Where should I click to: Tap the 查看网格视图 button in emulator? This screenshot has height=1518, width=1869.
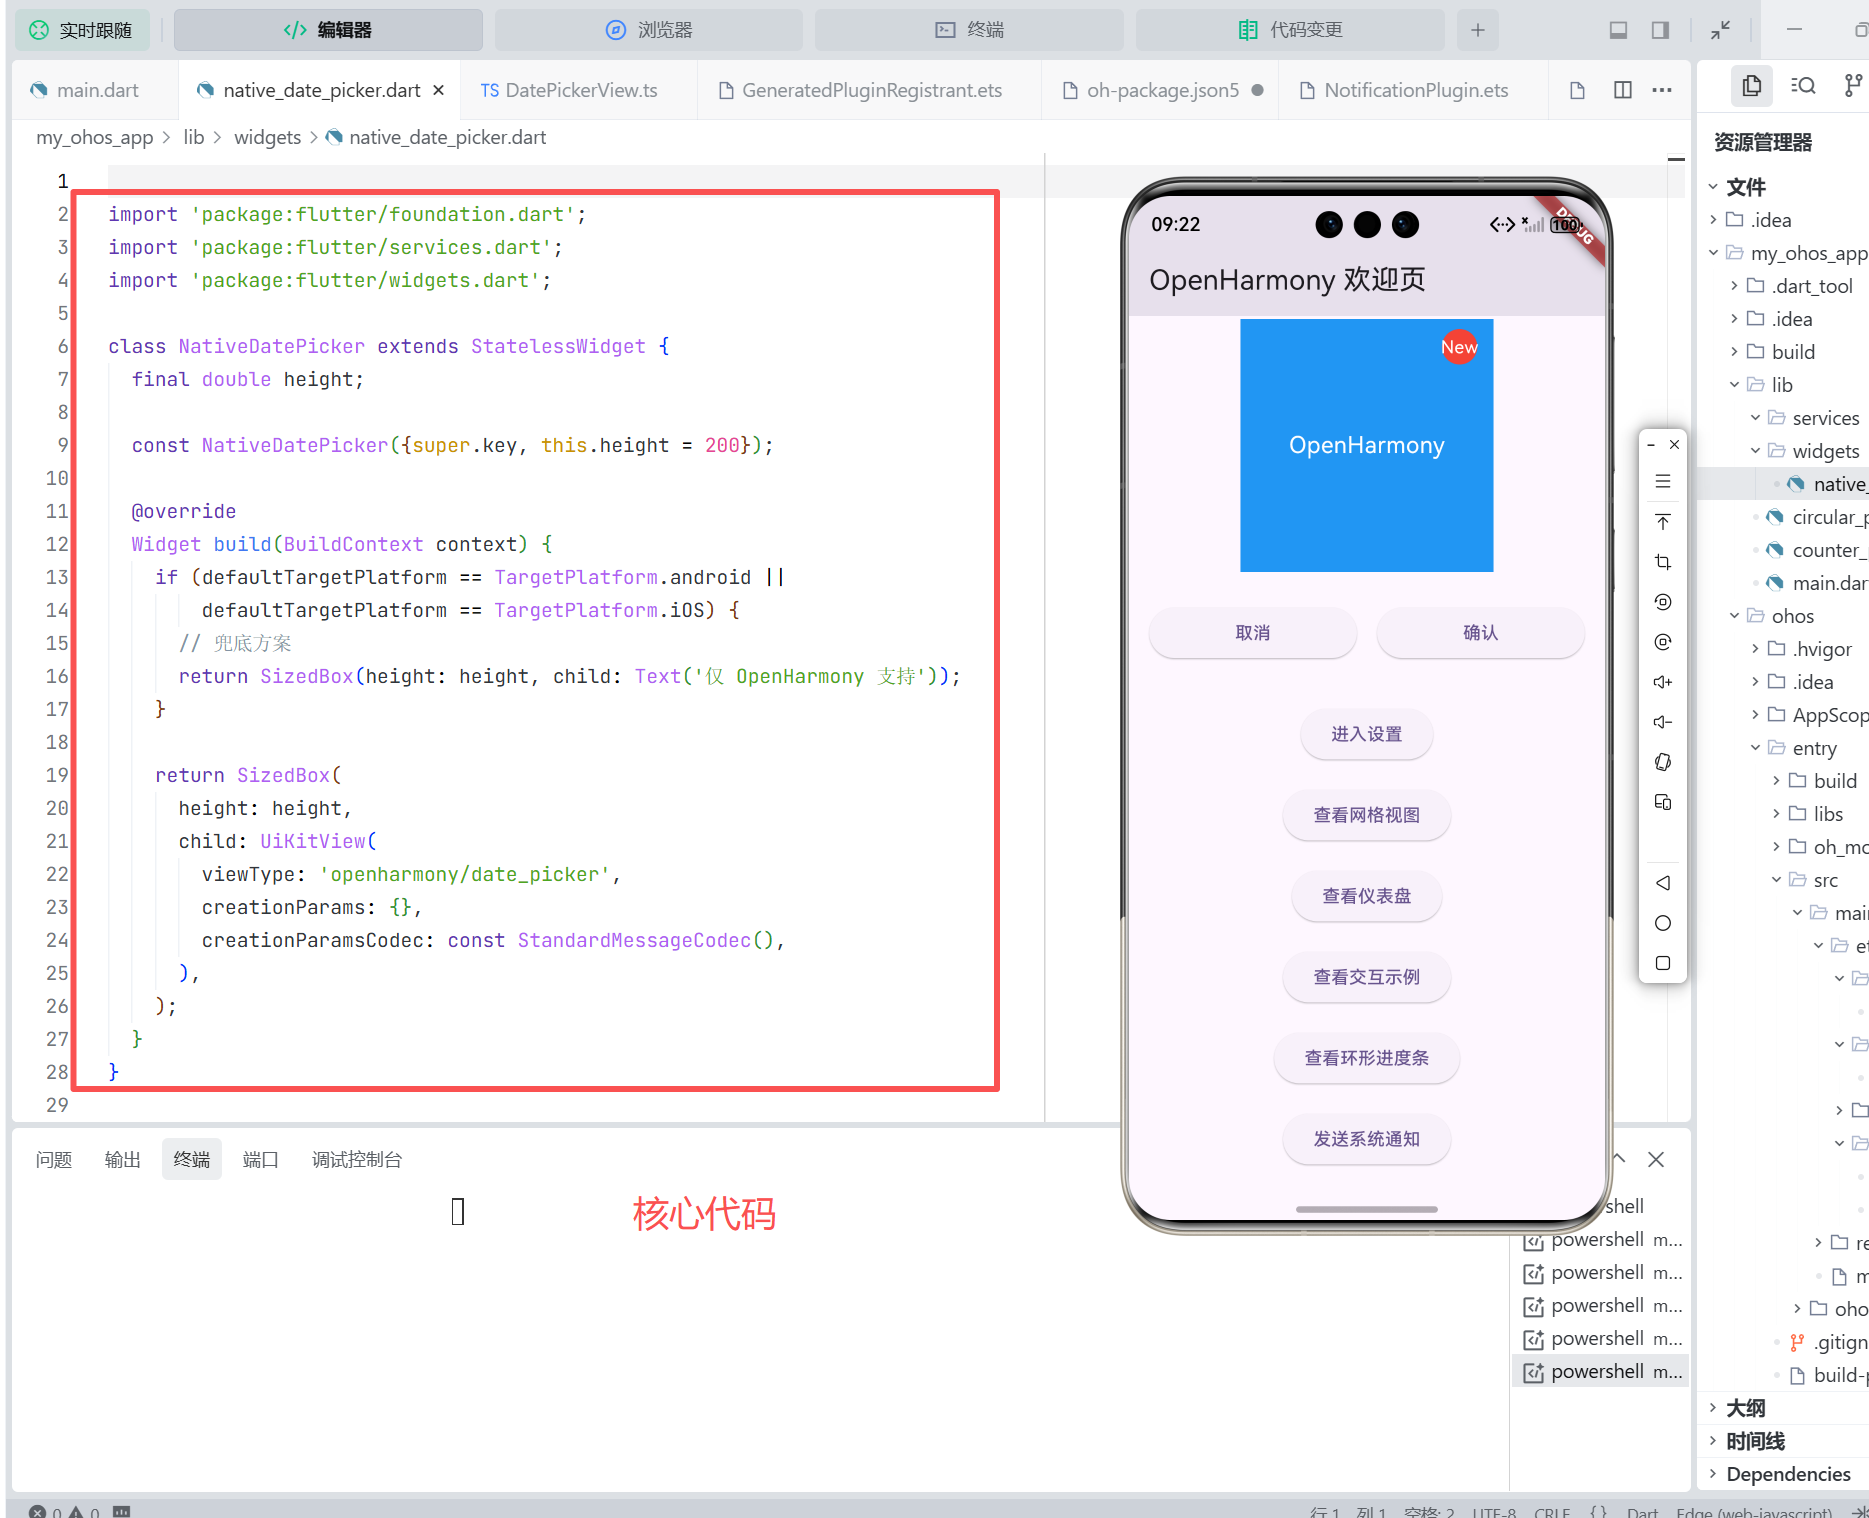tap(1367, 815)
